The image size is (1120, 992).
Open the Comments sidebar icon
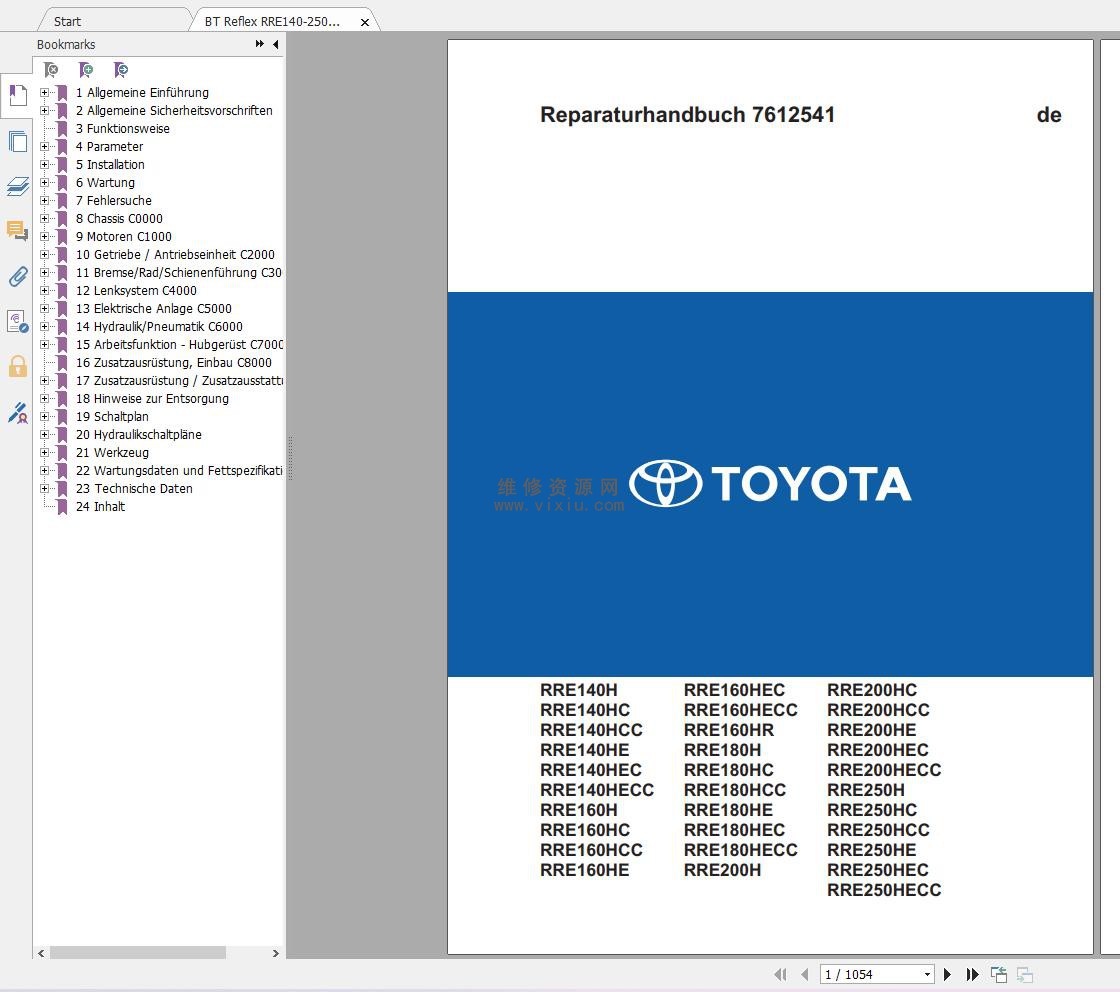[x=18, y=231]
